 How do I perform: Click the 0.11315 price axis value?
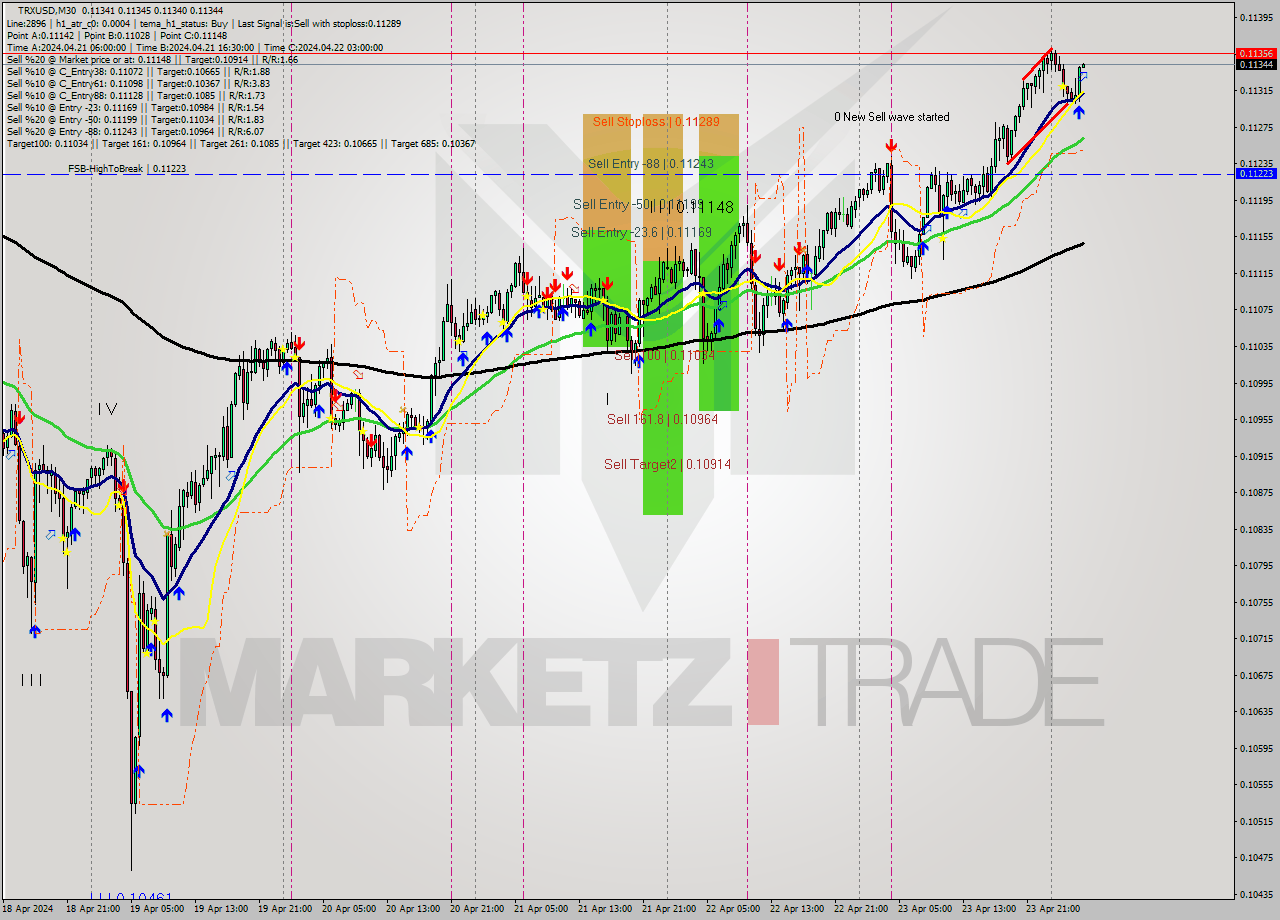1255,90
